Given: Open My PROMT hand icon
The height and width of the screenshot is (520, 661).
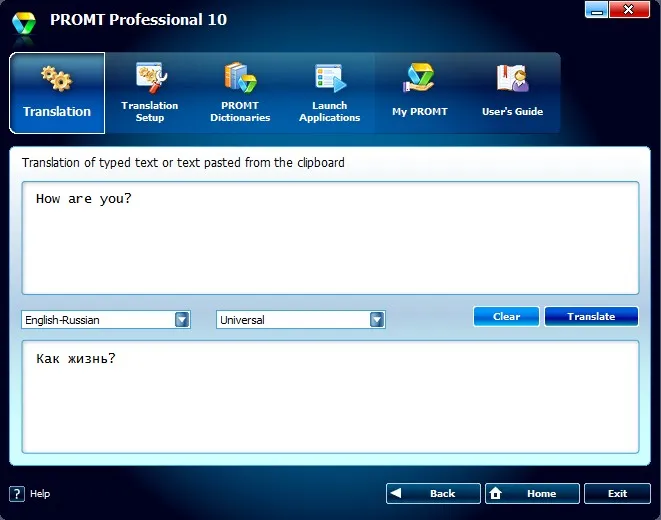Looking at the screenshot, I should click(419, 78).
